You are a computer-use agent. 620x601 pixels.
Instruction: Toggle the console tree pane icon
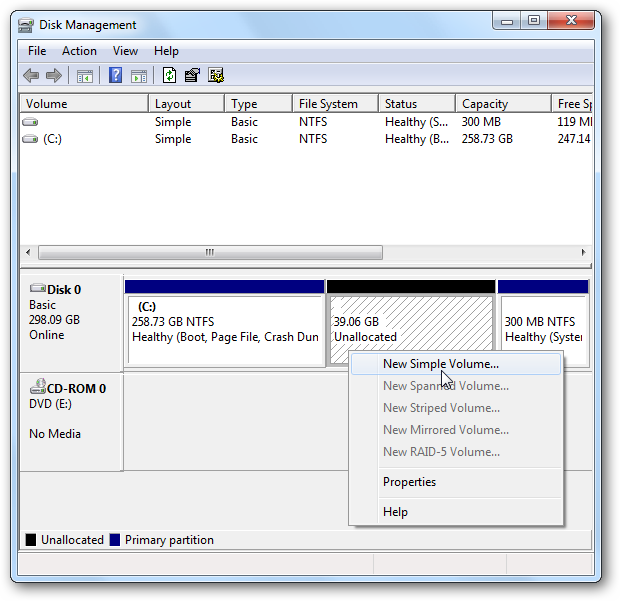coord(85,76)
